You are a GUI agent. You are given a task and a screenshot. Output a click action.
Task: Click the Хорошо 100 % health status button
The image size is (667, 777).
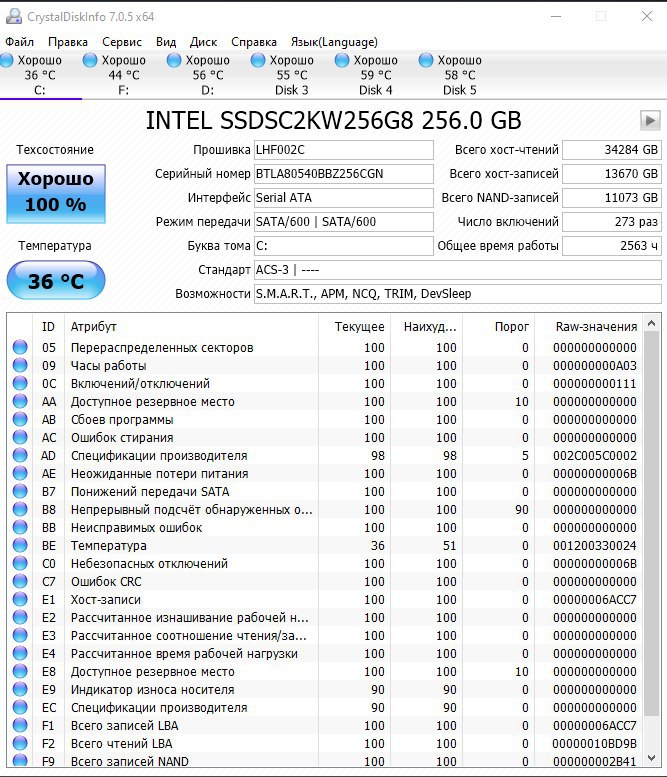56,194
